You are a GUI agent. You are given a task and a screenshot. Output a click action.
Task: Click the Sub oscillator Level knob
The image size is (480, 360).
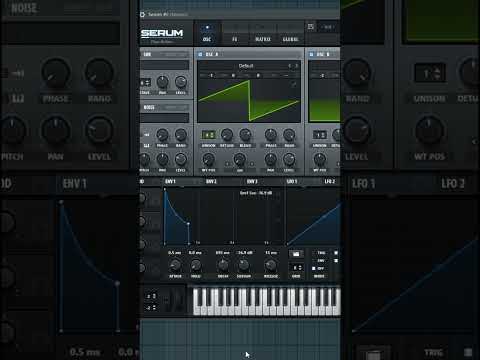181,81
